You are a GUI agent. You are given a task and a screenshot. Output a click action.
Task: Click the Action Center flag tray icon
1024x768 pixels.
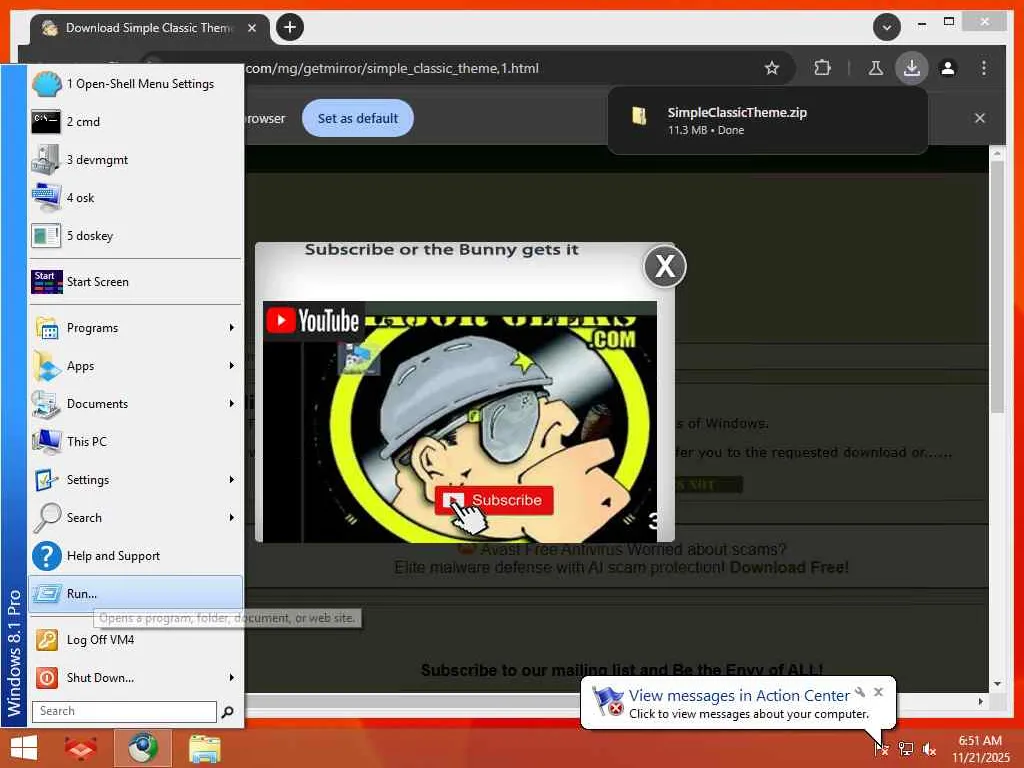click(x=881, y=749)
